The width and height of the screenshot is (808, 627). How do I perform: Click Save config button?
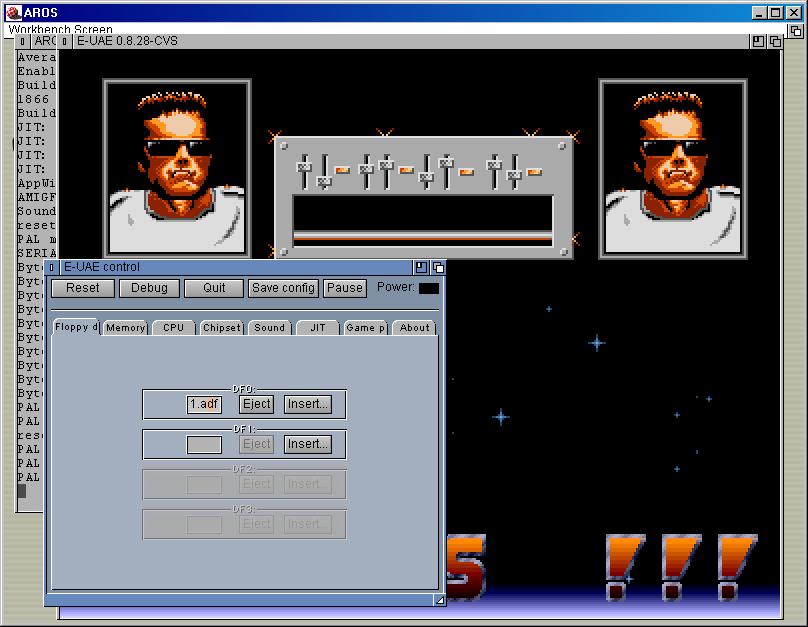(283, 288)
